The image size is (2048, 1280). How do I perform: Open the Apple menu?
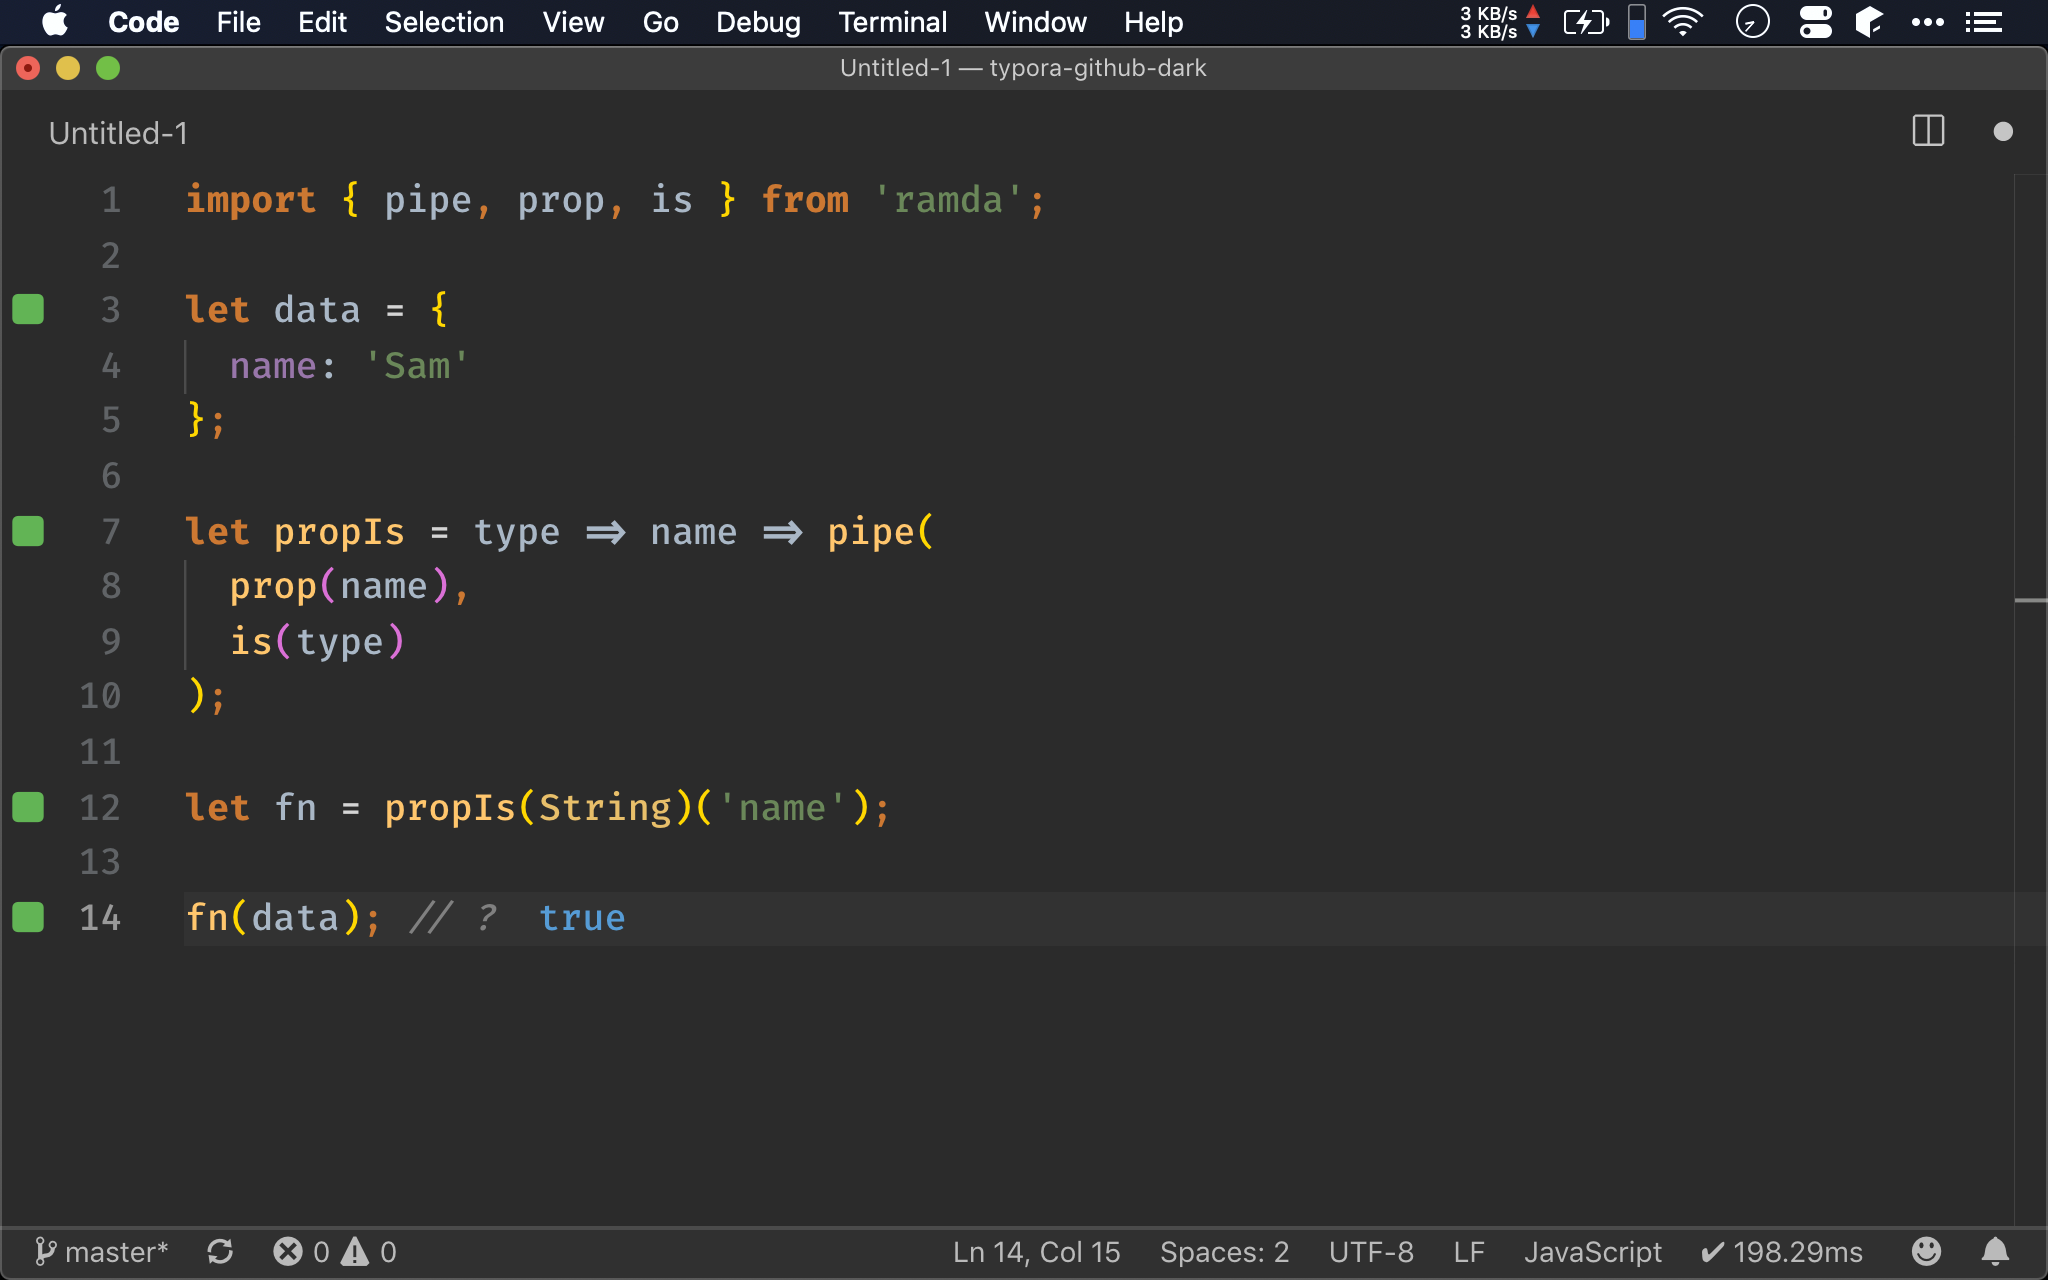point(56,22)
